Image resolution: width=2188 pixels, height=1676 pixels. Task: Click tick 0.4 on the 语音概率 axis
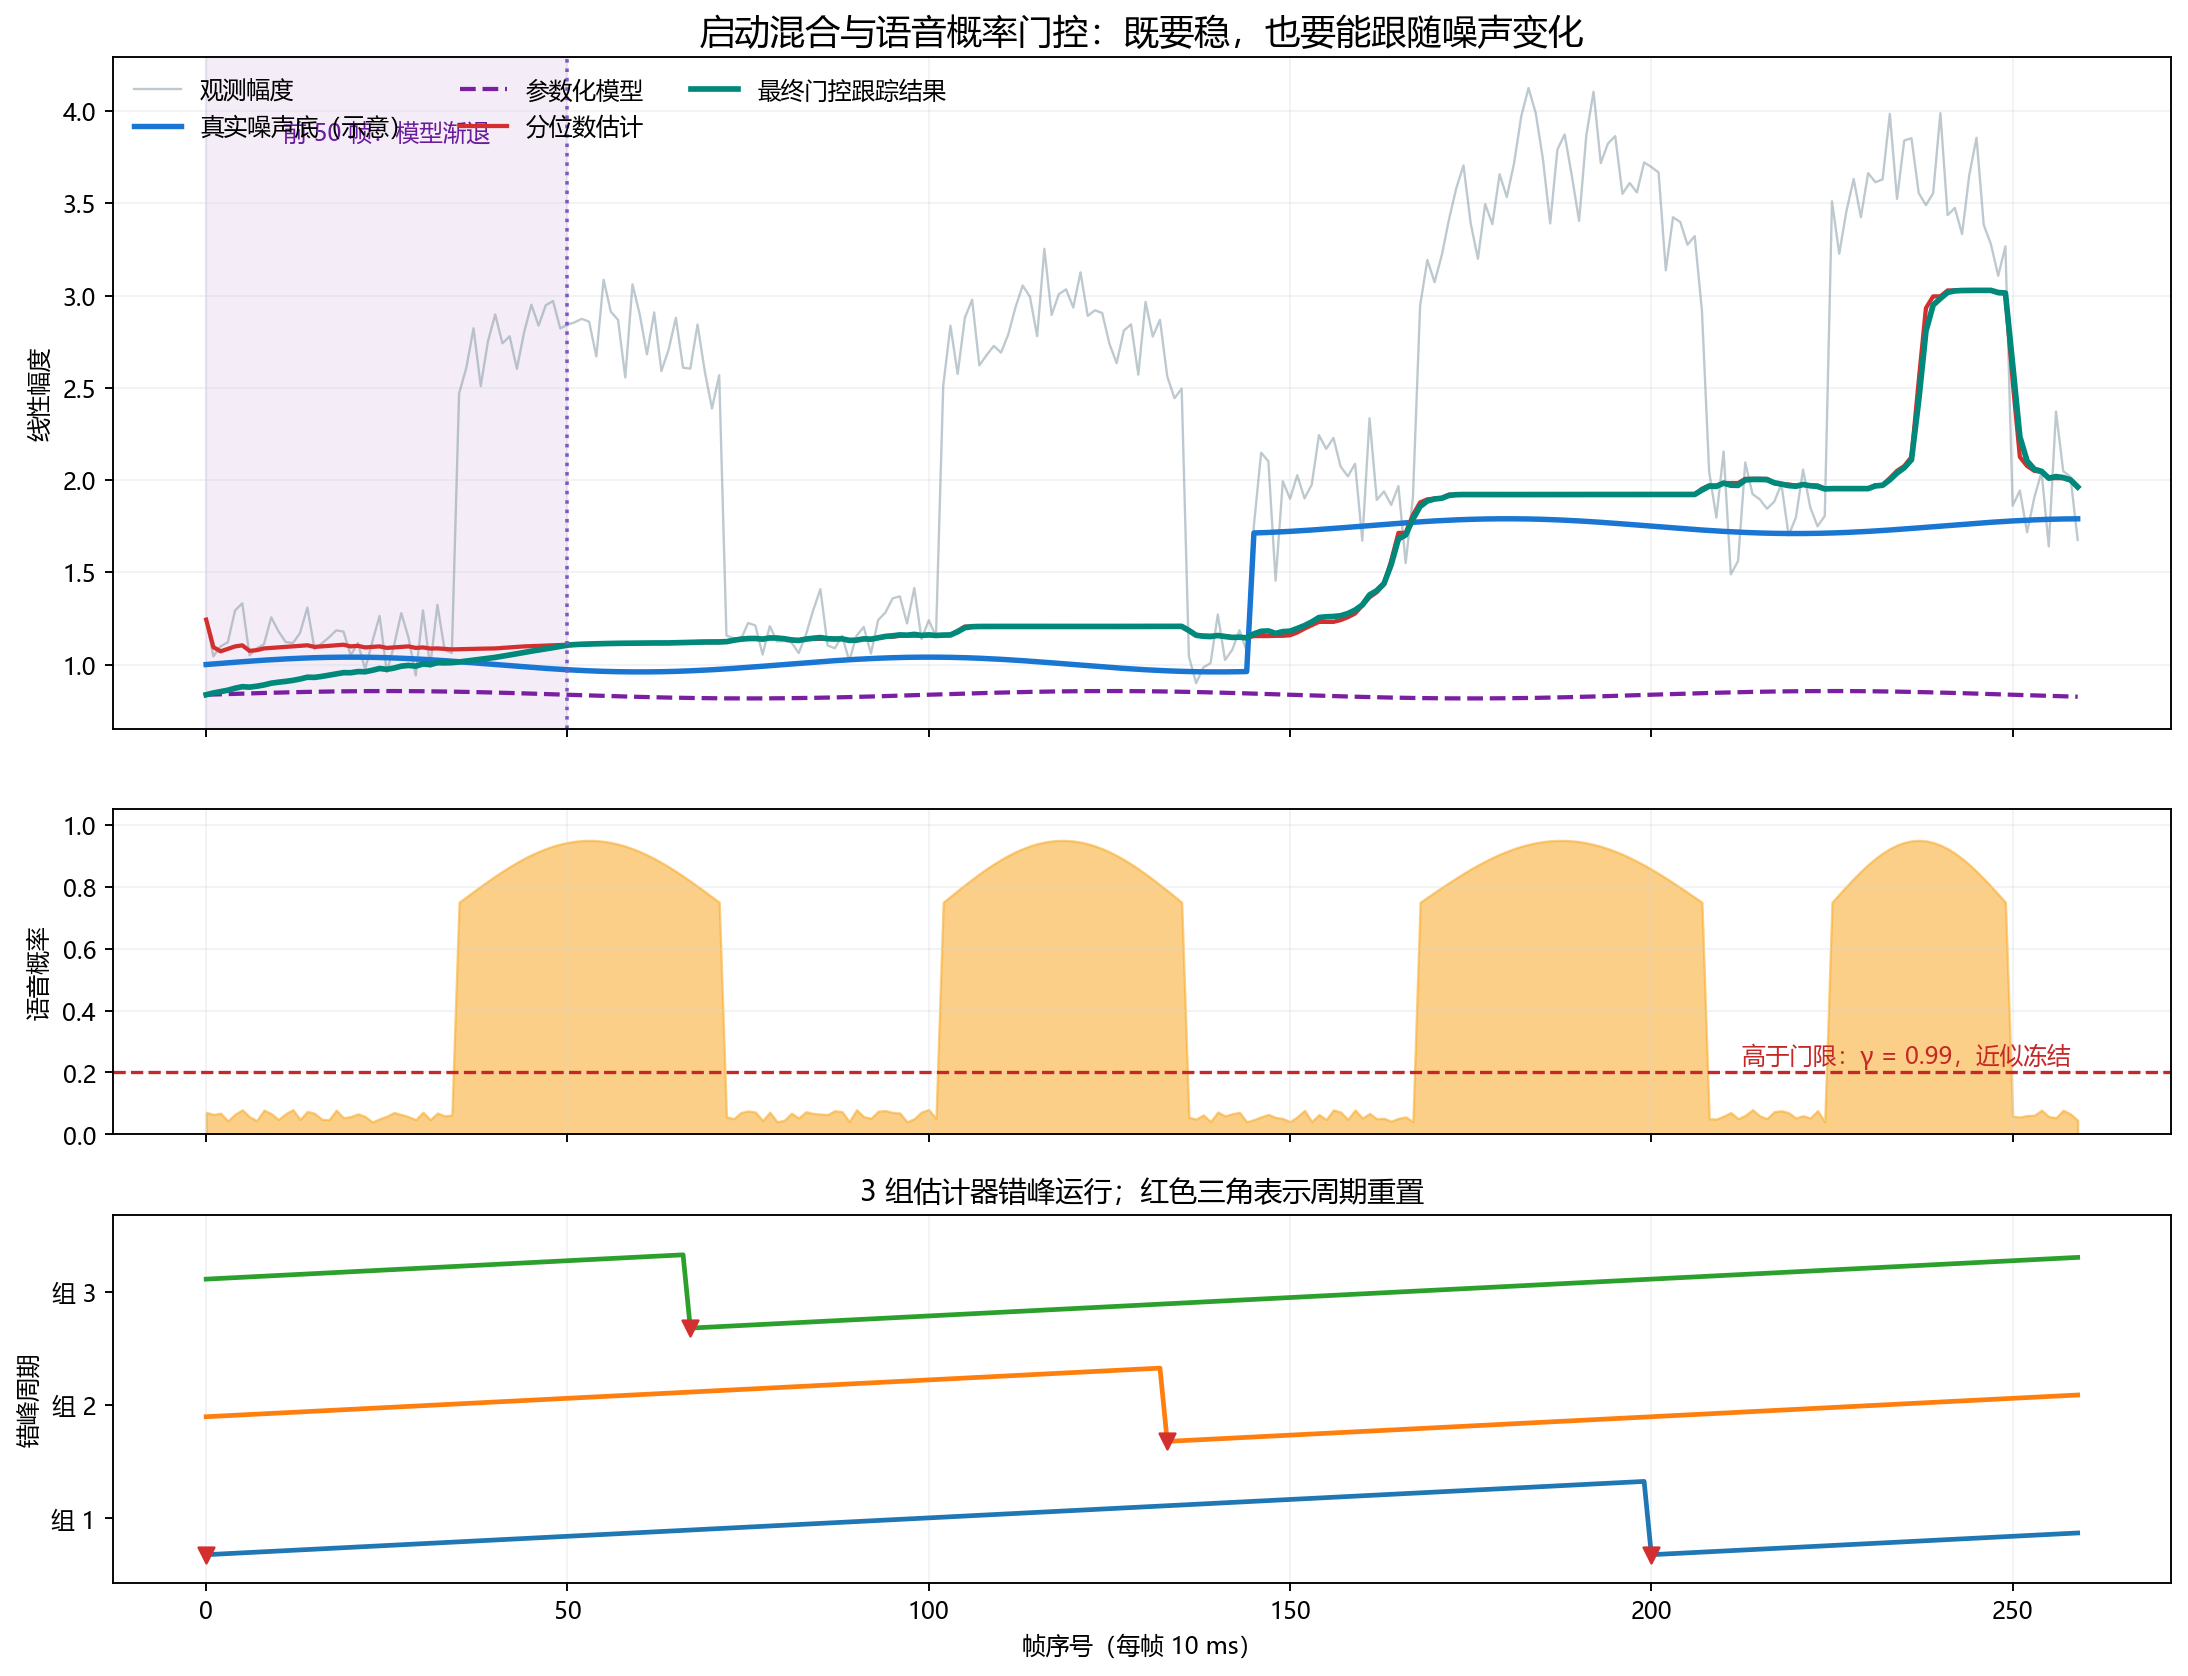79,1012
